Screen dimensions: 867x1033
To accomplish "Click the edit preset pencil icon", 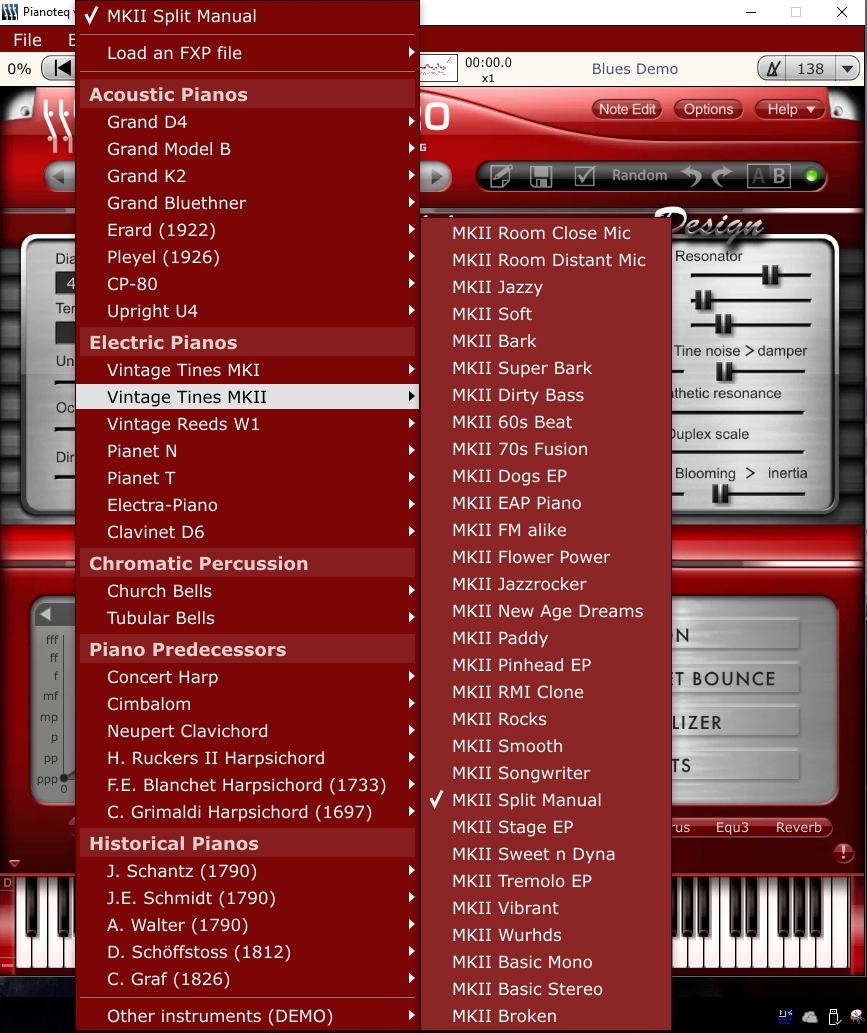I will [501, 176].
